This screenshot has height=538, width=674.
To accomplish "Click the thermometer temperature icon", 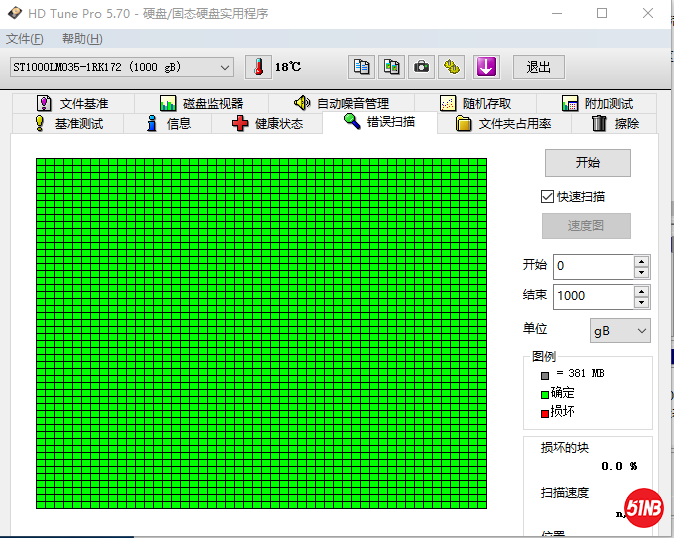I will 258,67.
